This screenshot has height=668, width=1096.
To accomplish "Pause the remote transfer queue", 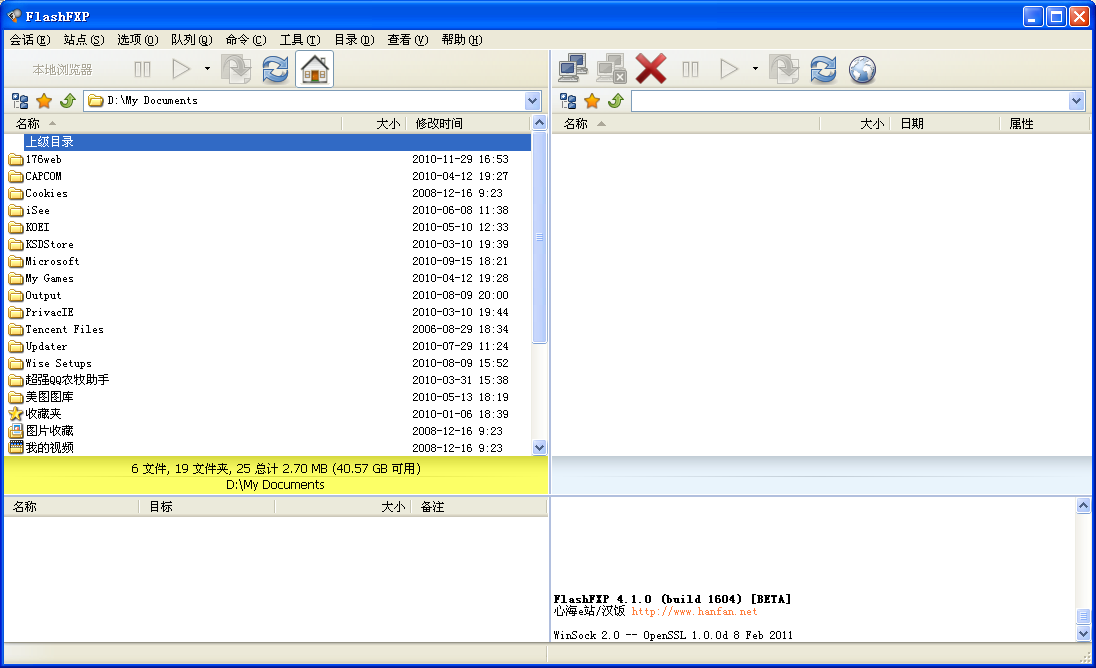I will 691,68.
